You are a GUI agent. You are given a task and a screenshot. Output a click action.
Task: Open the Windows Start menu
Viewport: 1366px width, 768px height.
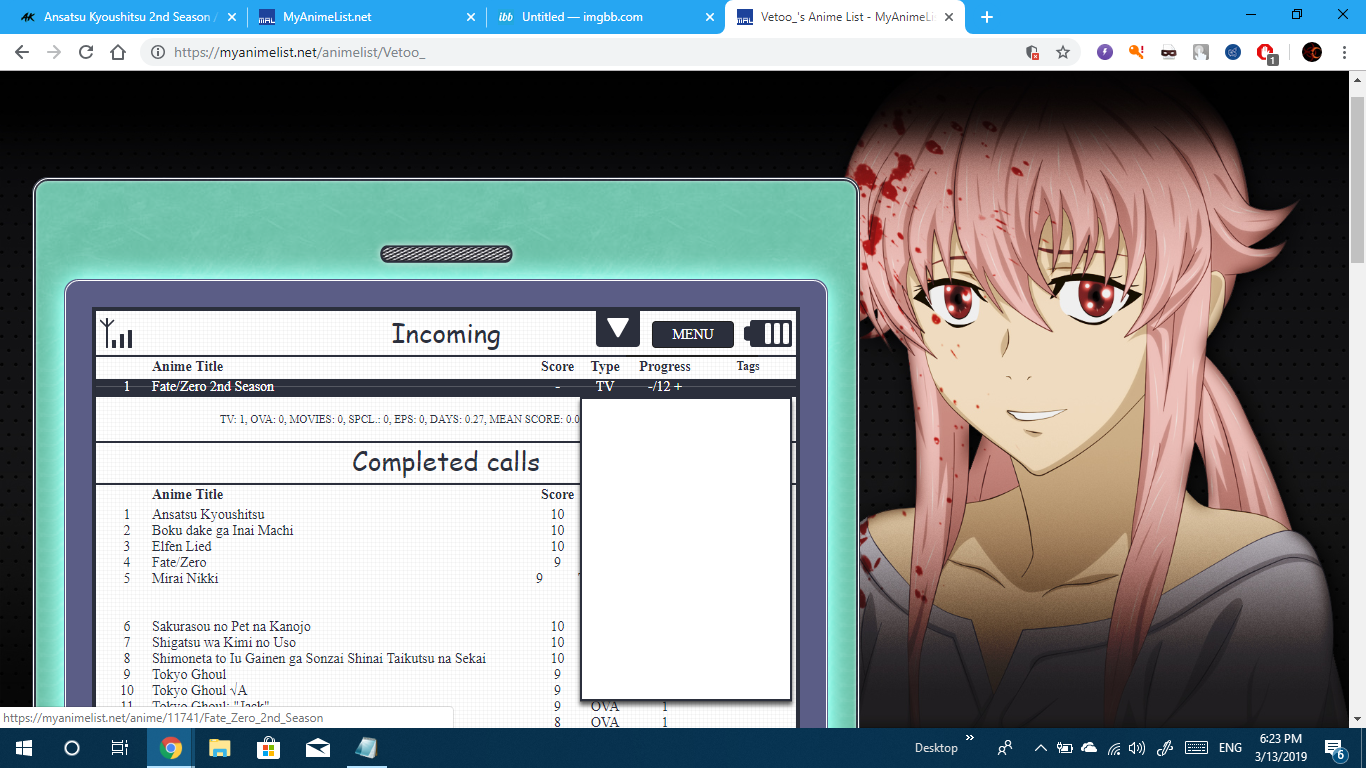click(24, 748)
